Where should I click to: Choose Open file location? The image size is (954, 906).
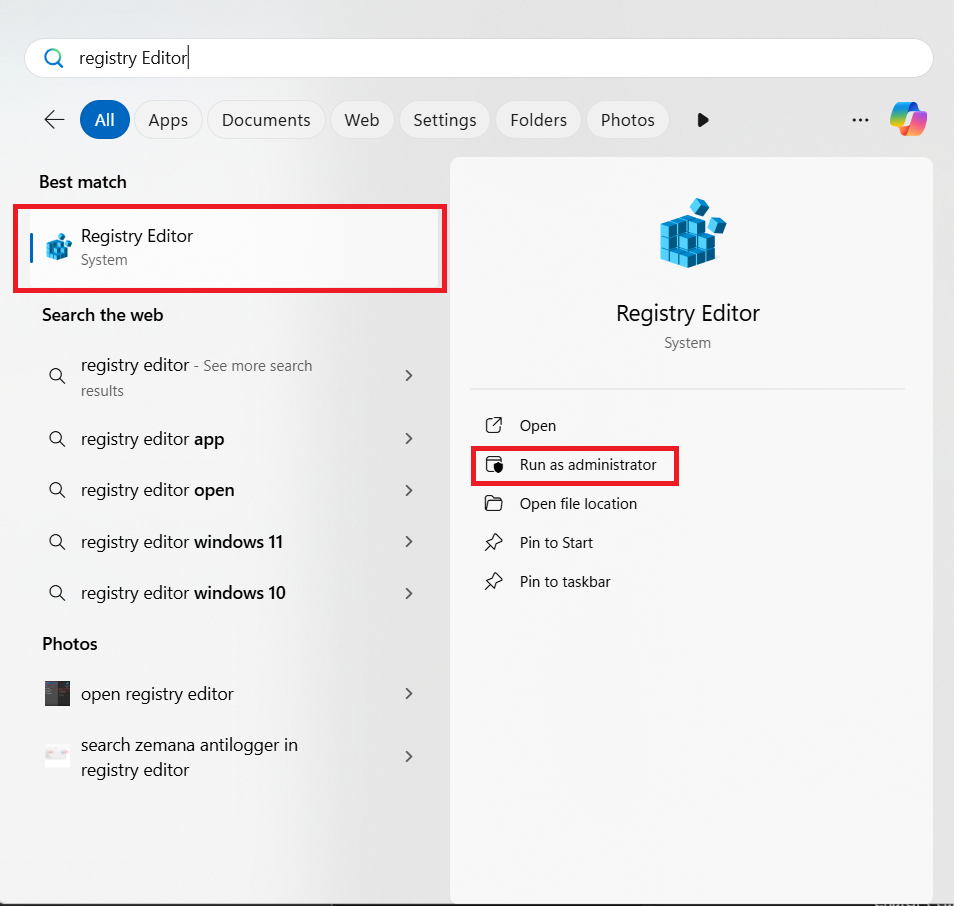click(578, 504)
